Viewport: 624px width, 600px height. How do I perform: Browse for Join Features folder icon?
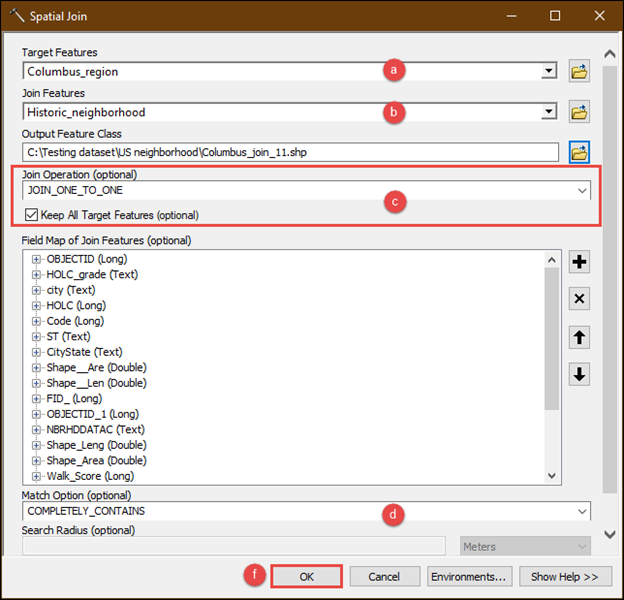[x=579, y=112]
